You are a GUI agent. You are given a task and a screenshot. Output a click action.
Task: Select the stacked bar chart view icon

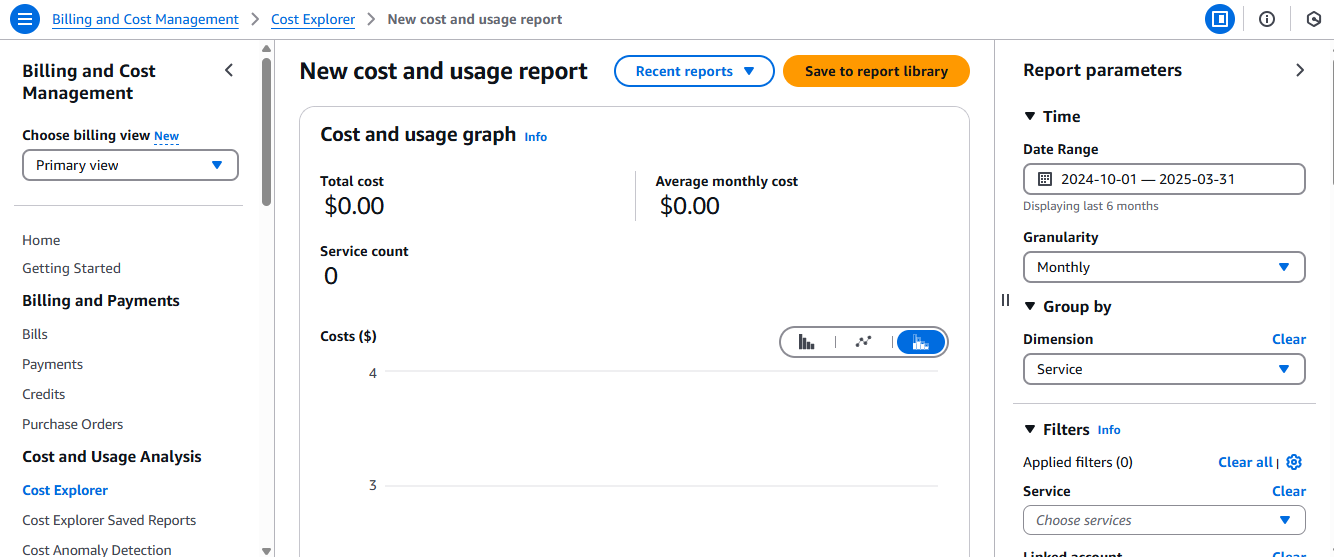coord(921,342)
